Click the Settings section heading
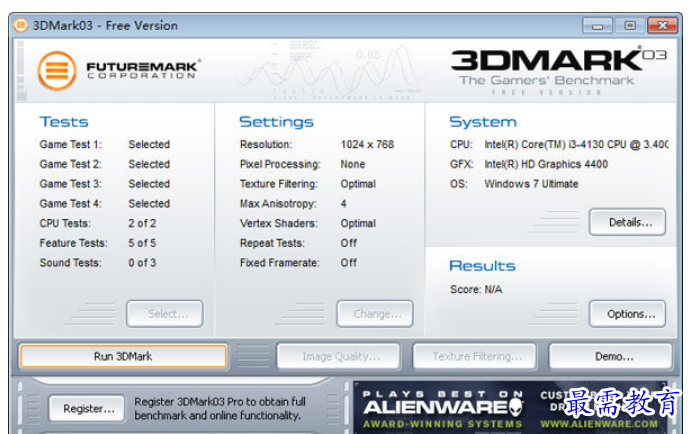 (x=276, y=122)
